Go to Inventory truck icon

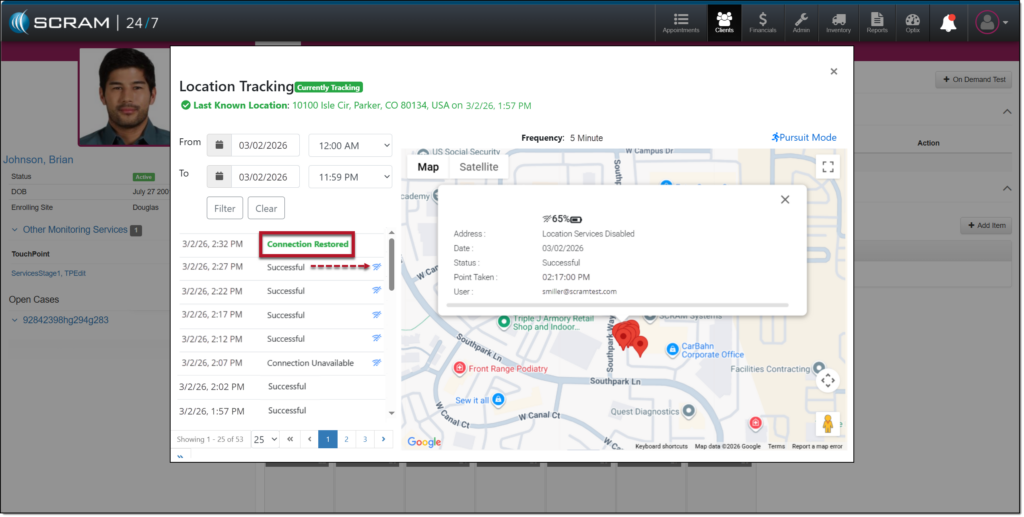point(838,23)
